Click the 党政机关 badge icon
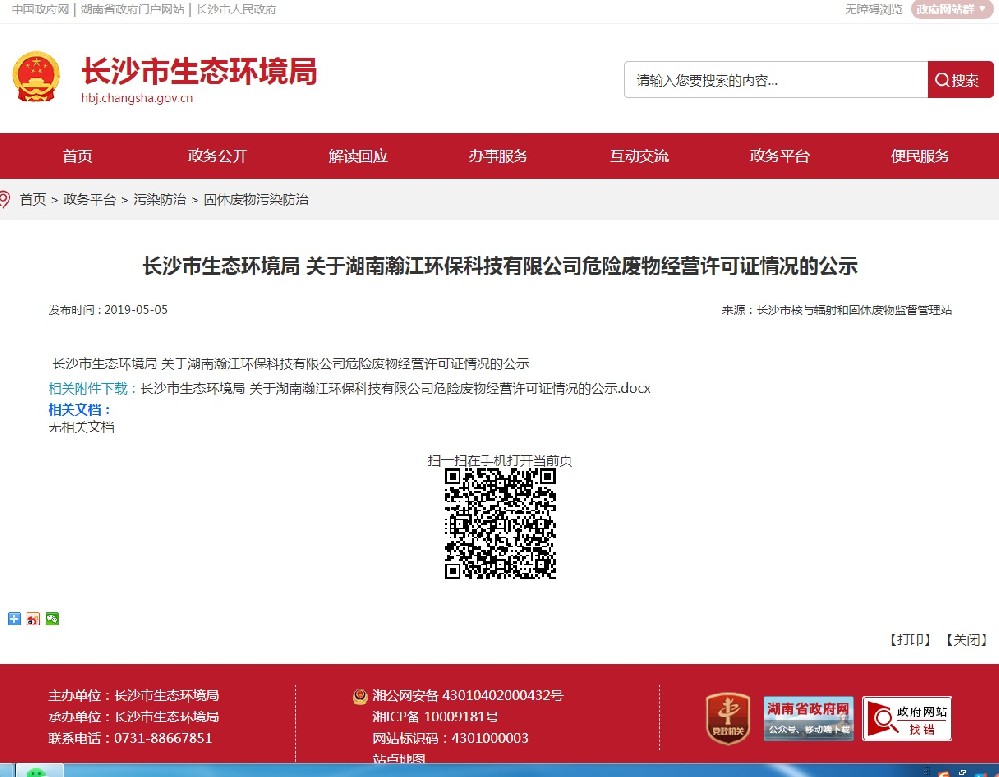This screenshot has height=777, width=999. tap(727, 718)
